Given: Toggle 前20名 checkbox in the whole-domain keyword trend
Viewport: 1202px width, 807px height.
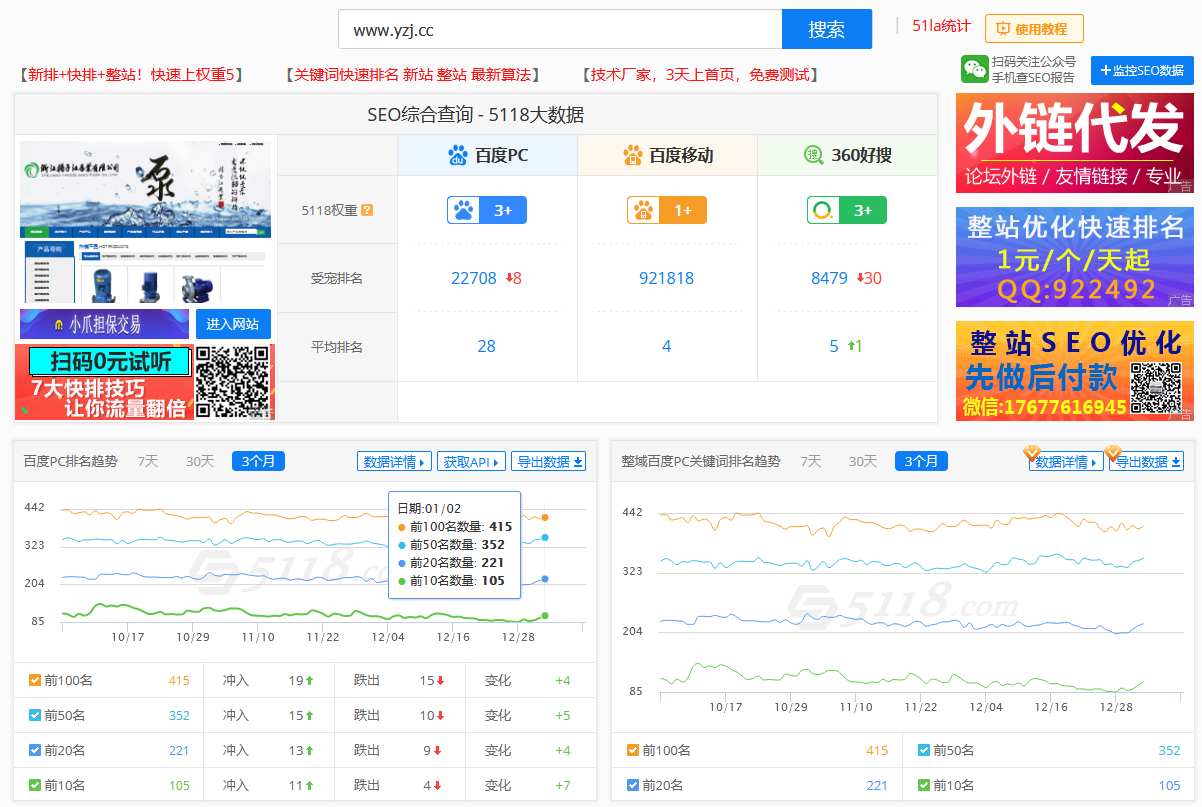Looking at the screenshot, I should [x=633, y=785].
